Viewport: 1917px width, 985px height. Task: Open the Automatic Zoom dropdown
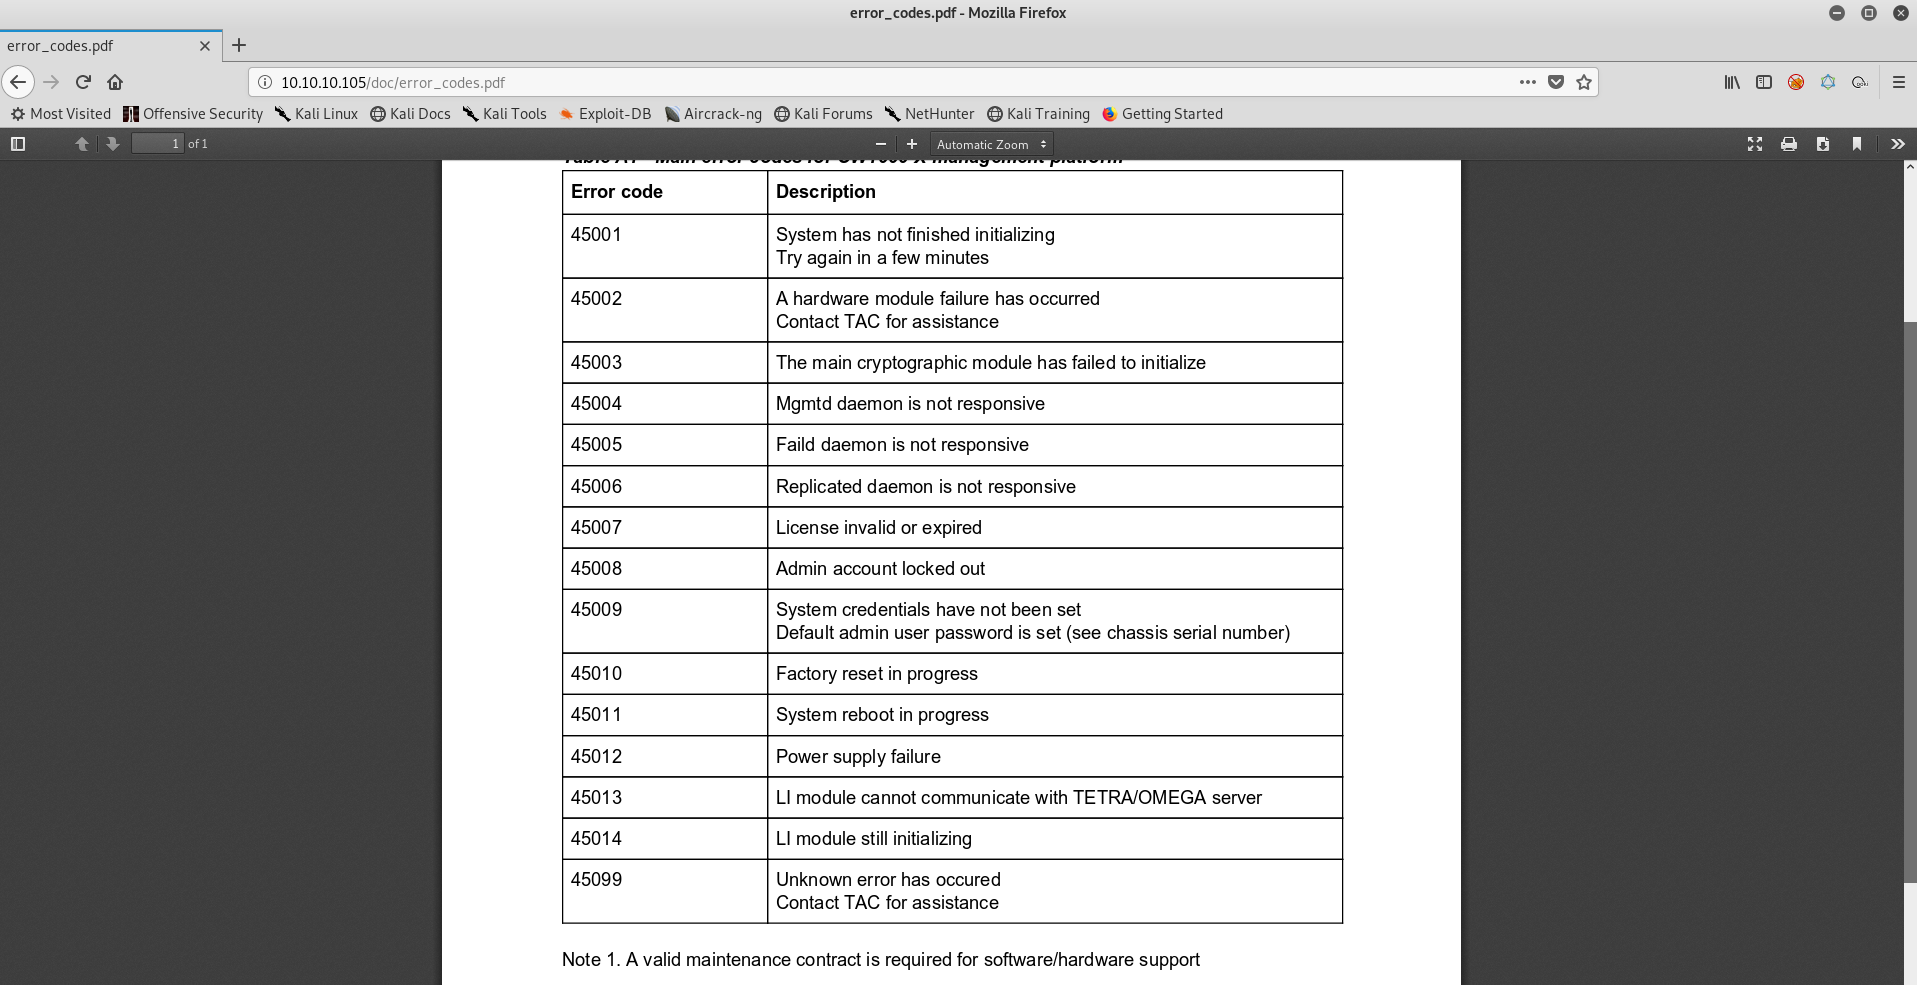point(990,144)
